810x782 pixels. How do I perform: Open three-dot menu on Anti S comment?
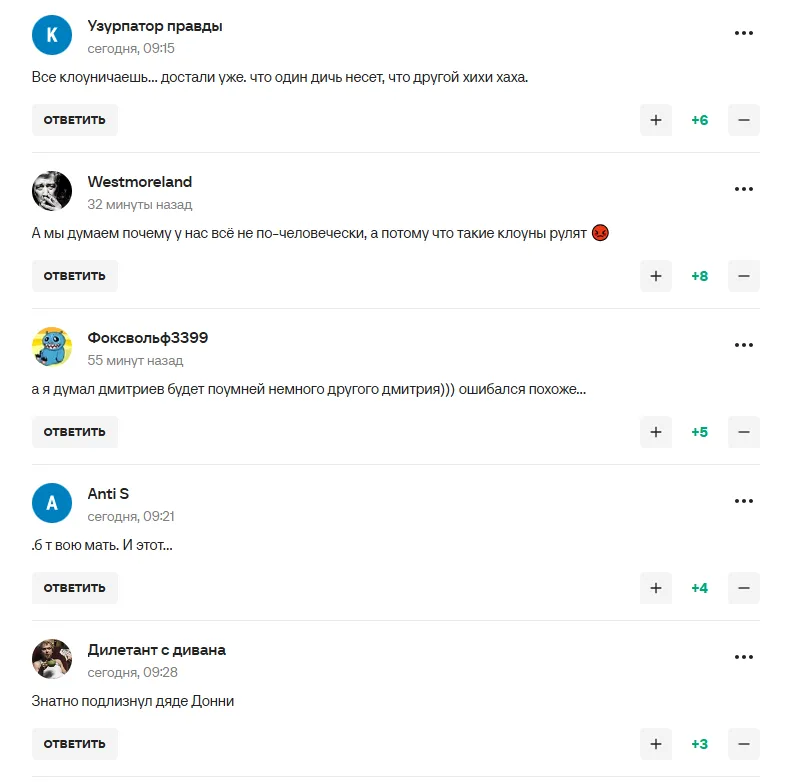tap(743, 501)
